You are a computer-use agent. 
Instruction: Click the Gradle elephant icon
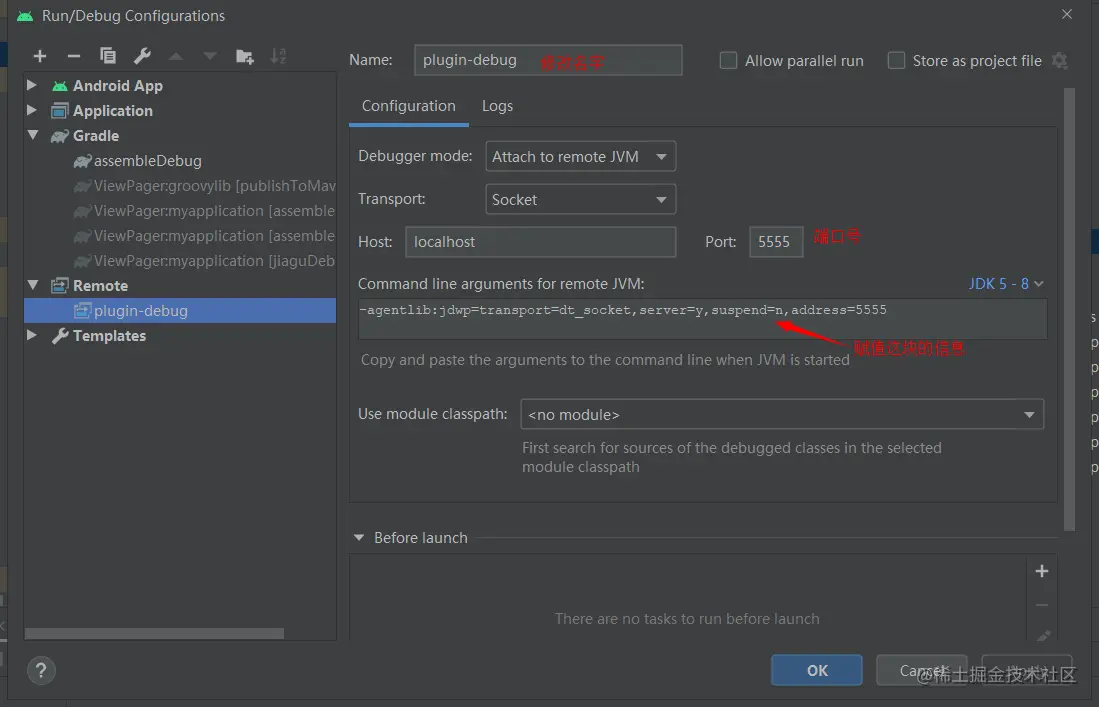[x=60, y=136]
